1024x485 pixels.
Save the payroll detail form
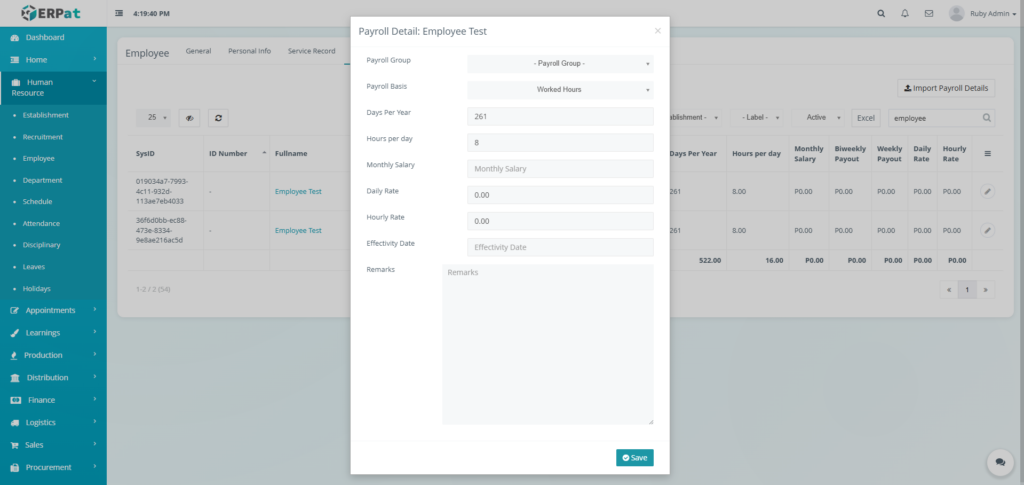pyautogui.click(x=634, y=457)
